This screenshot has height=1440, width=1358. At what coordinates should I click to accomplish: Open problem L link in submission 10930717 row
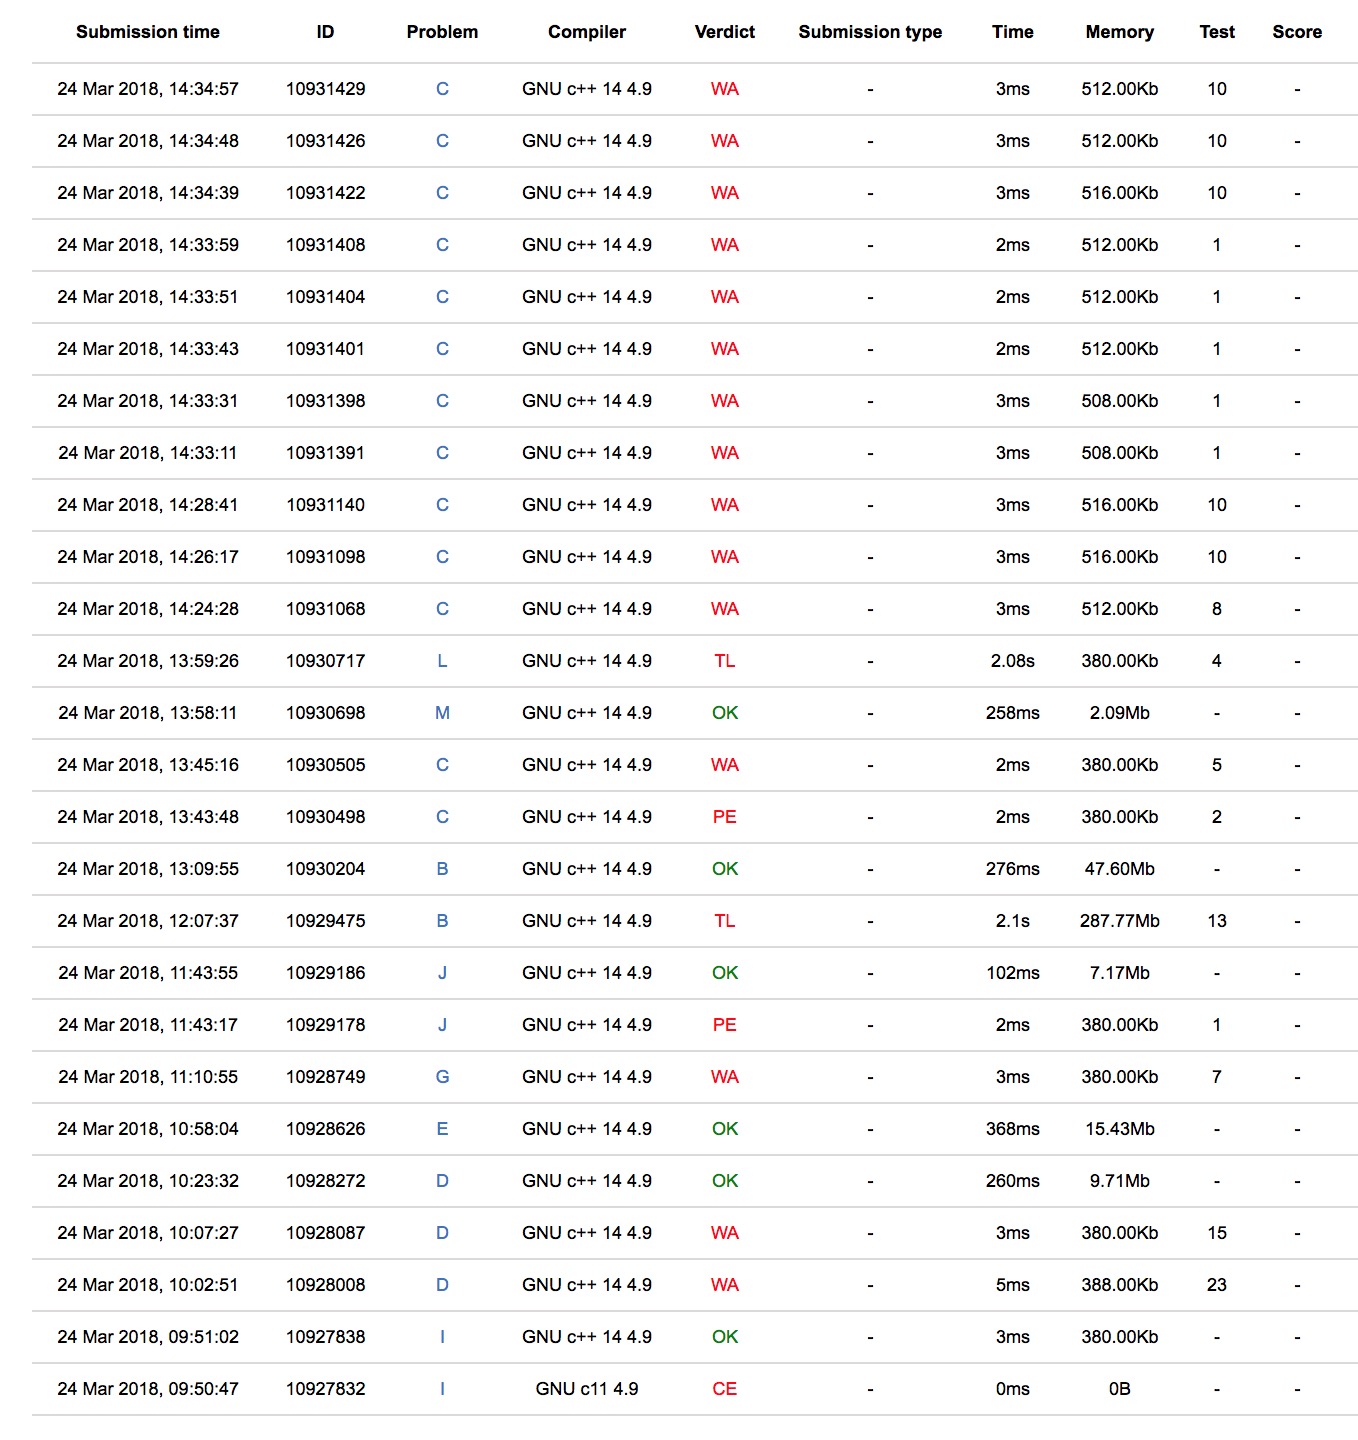(442, 661)
